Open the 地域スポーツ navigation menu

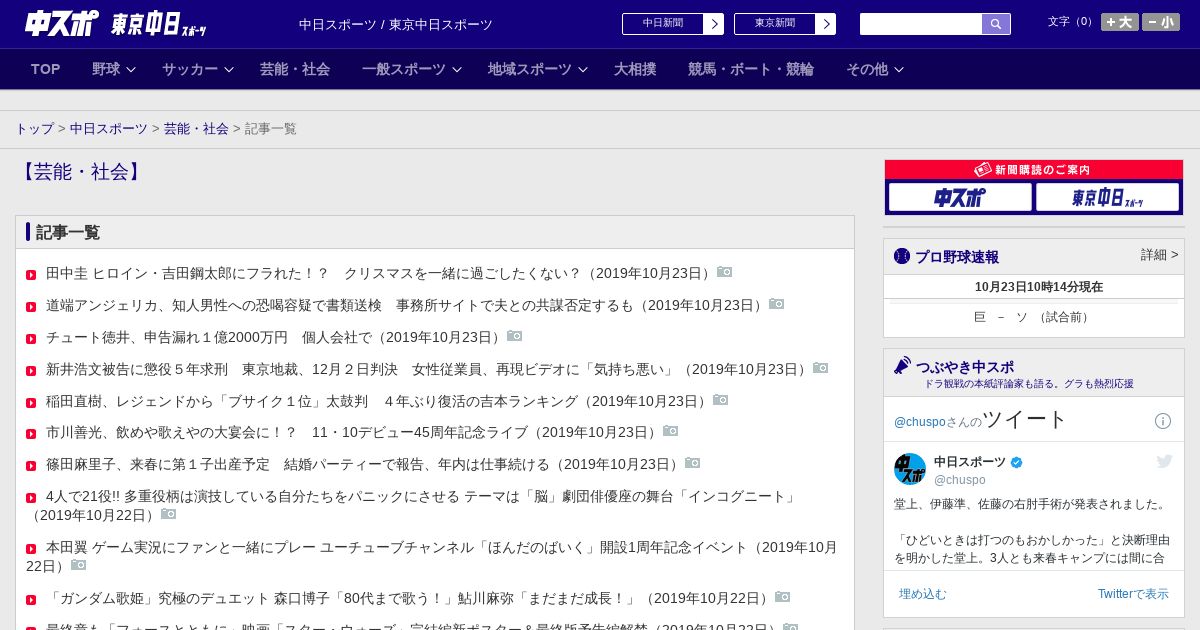coord(530,69)
